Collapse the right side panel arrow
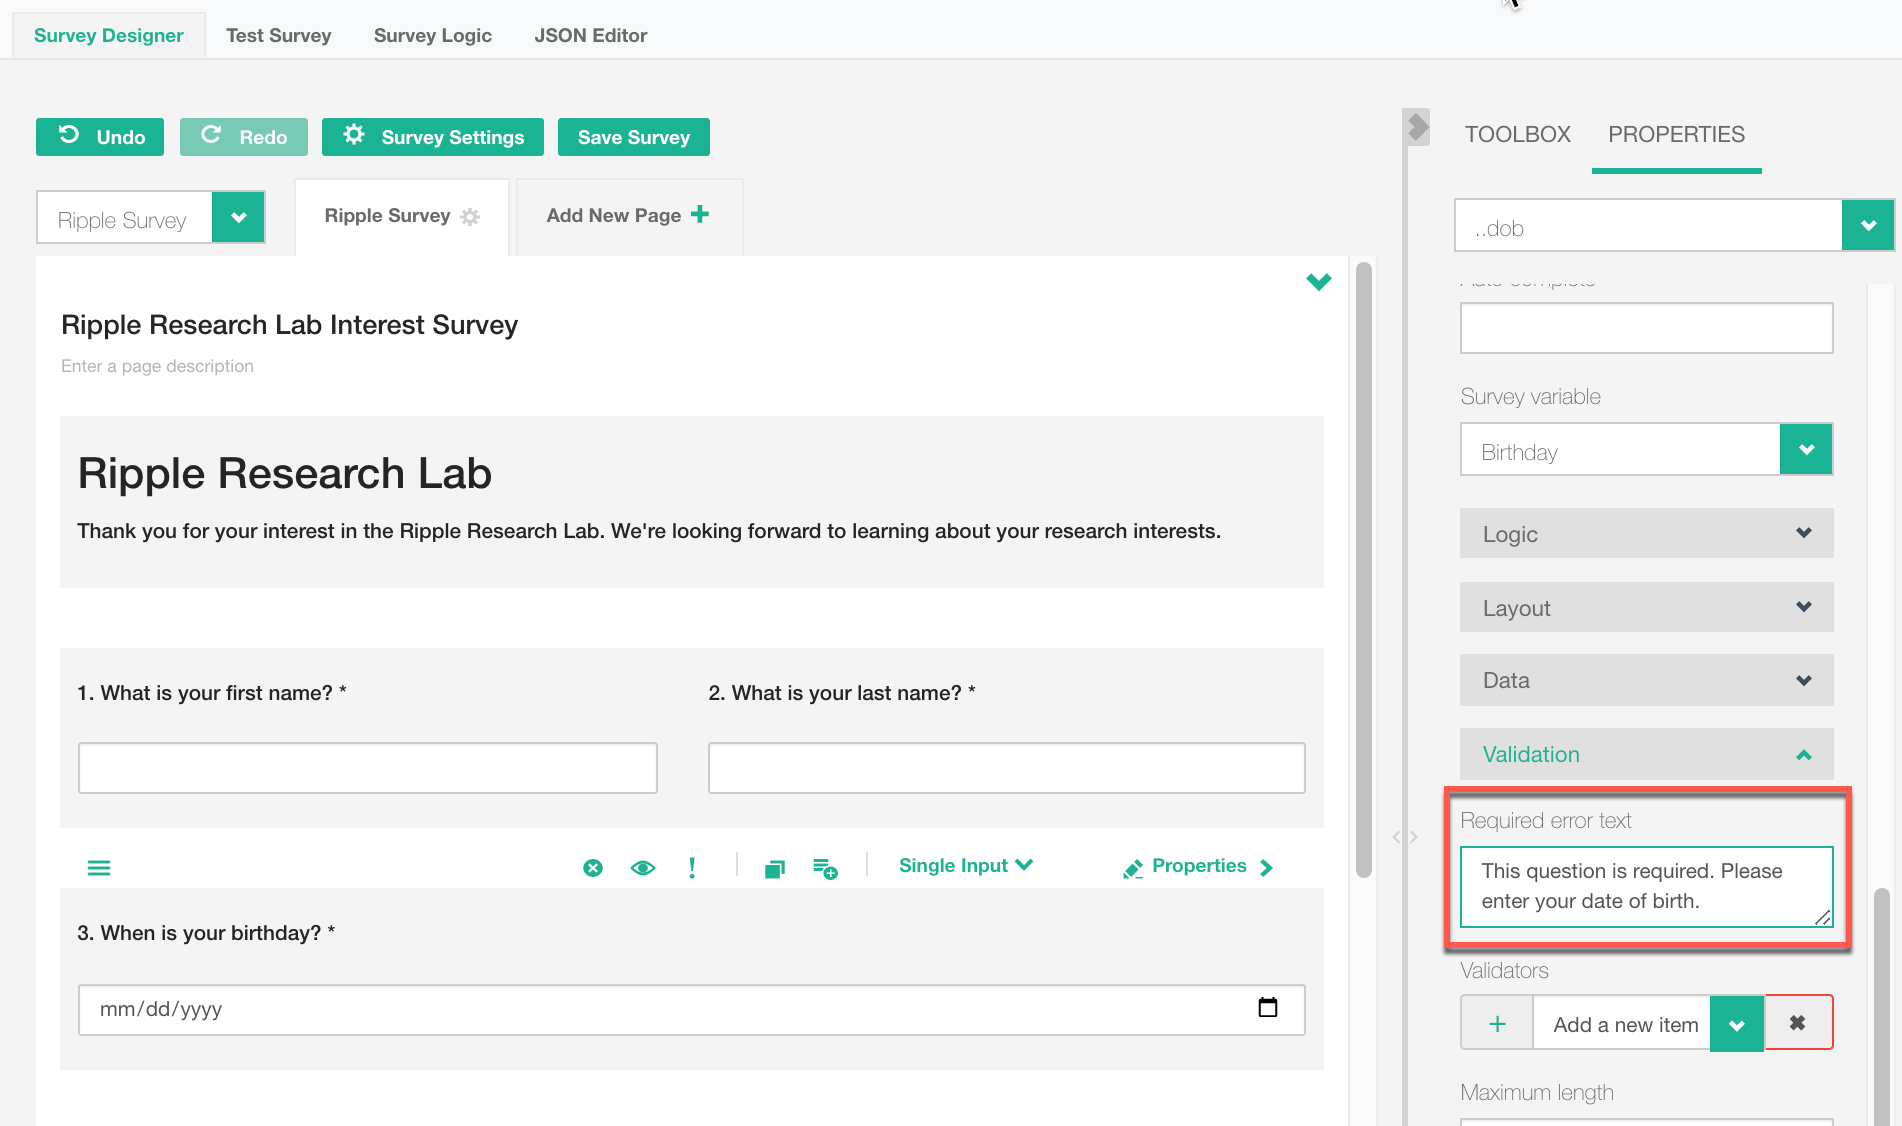 (1417, 127)
